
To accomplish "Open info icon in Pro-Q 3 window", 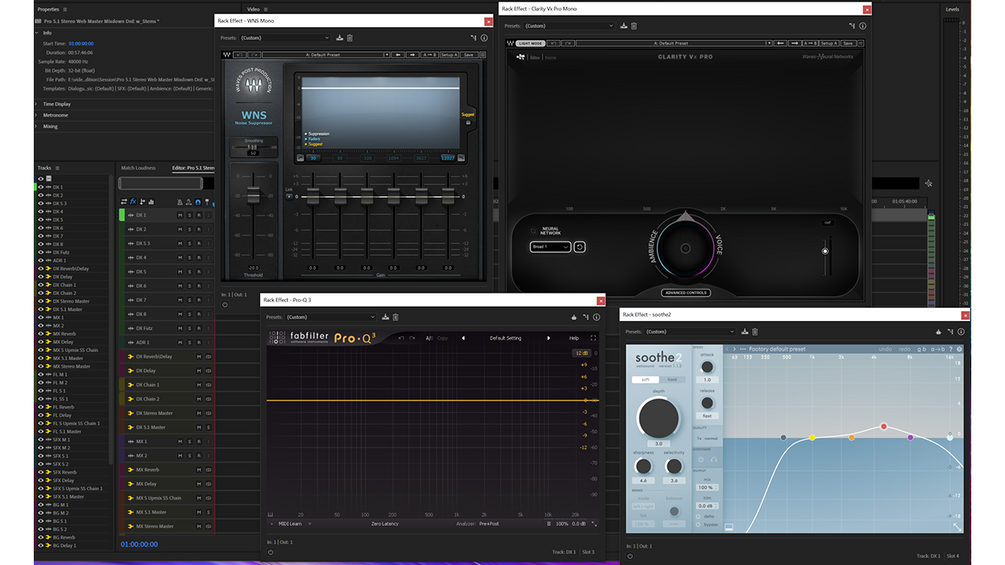I will coord(597,317).
